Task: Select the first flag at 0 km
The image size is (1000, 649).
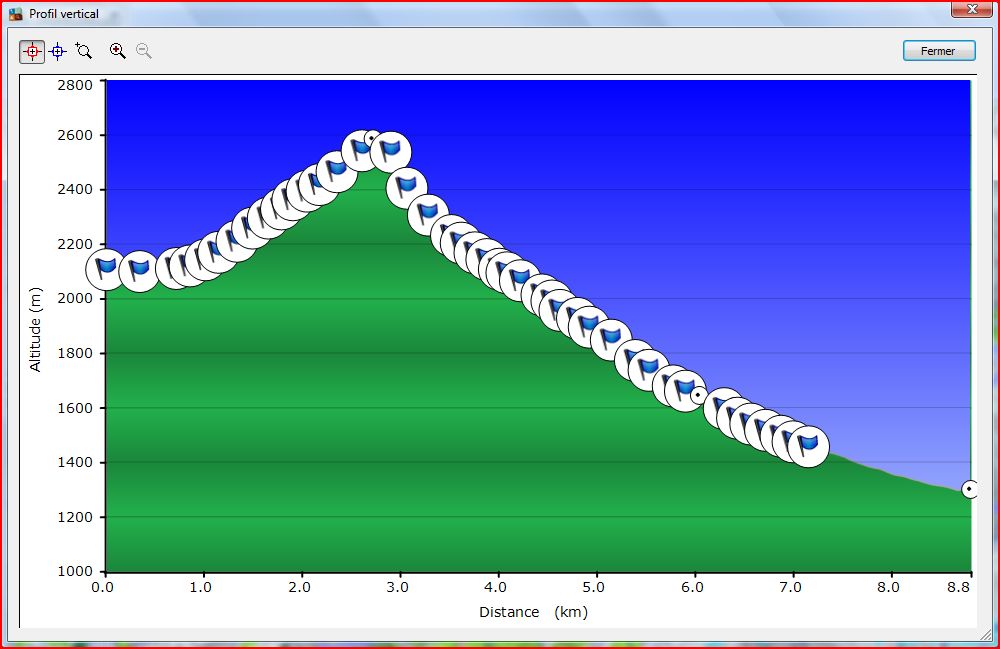Action: tap(105, 269)
